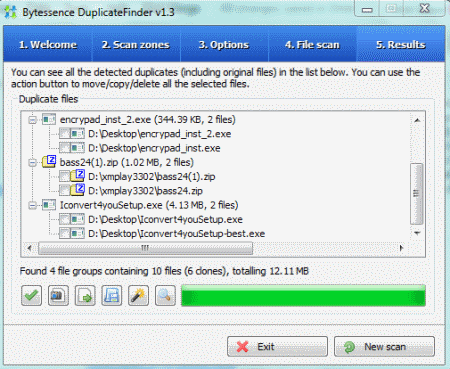Switch to the 2. Scan zones tab

pyautogui.click(x=136, y=44)
